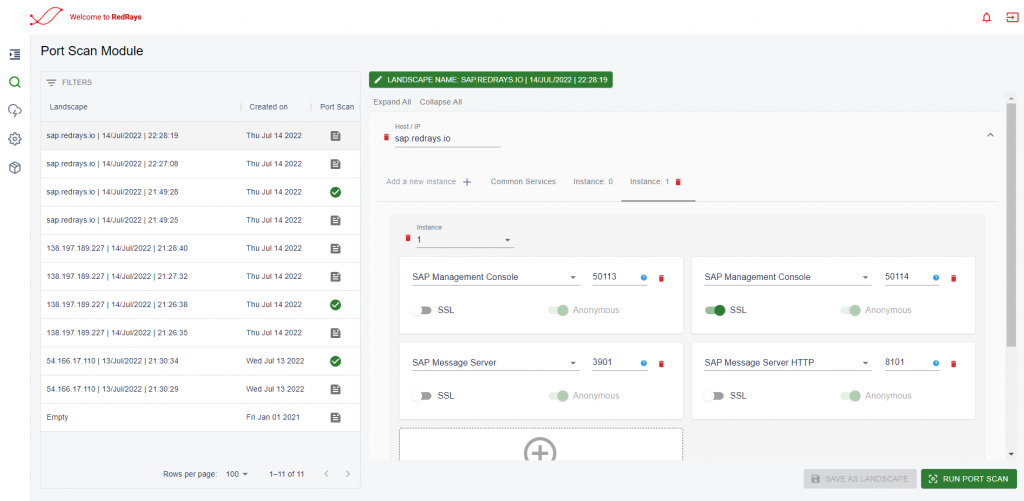Click Run Port Scan button
This screenshot has width=1024, height=501.
coord(968,479)
